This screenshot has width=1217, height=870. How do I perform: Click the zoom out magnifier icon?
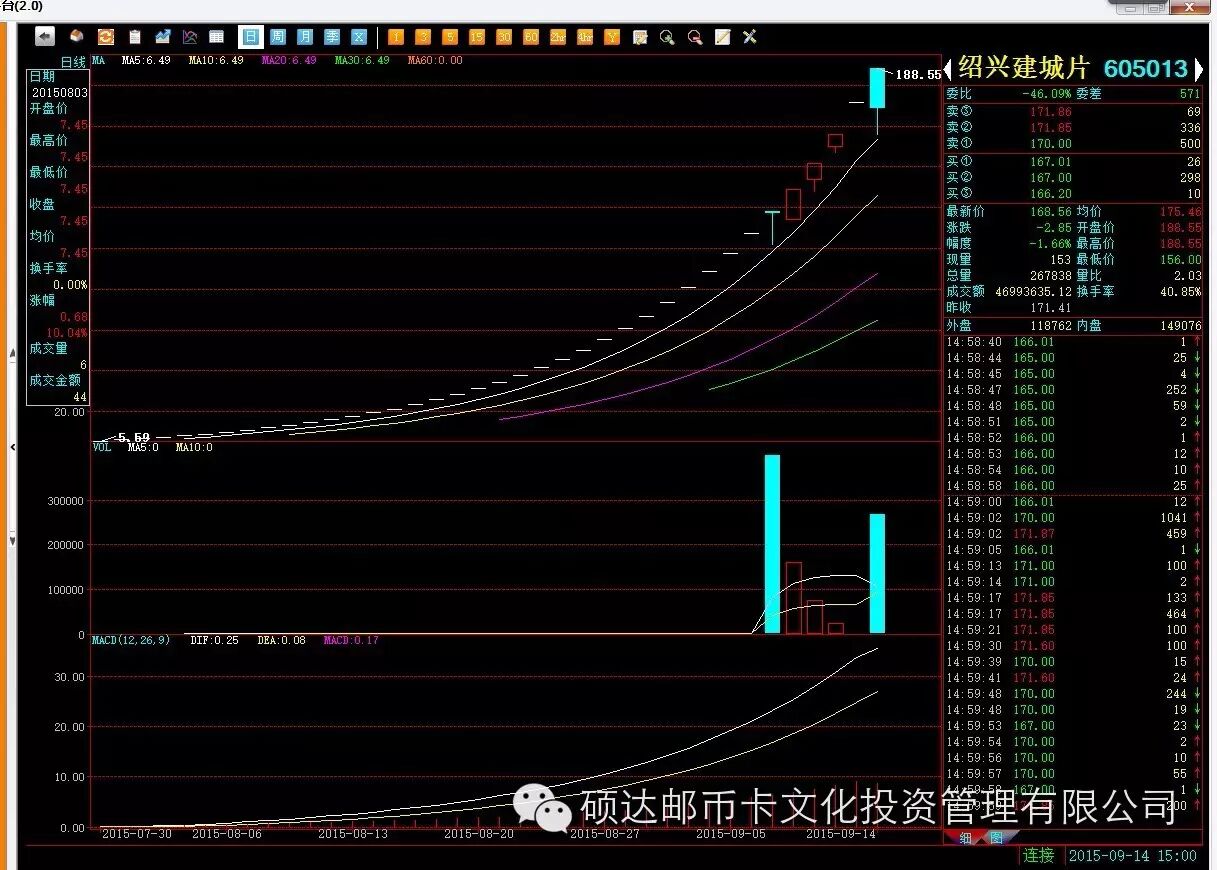695,37
